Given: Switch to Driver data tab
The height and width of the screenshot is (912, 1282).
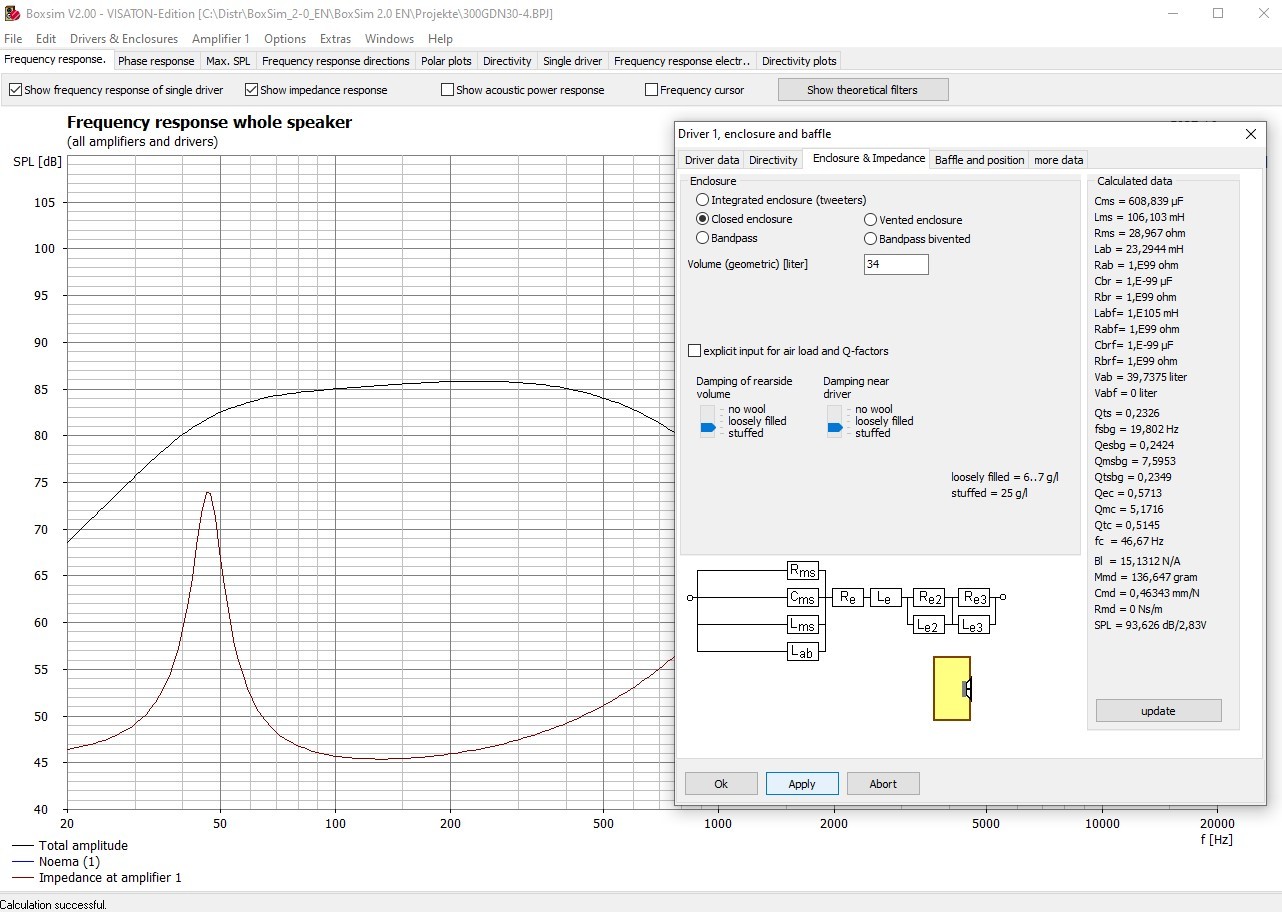Looking at the screenshot, I should 712,160.
